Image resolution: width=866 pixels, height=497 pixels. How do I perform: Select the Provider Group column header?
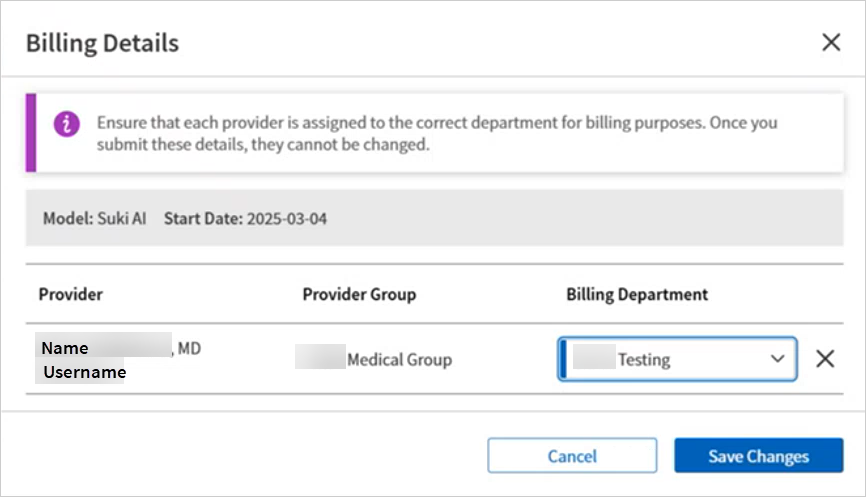[359, 294]
